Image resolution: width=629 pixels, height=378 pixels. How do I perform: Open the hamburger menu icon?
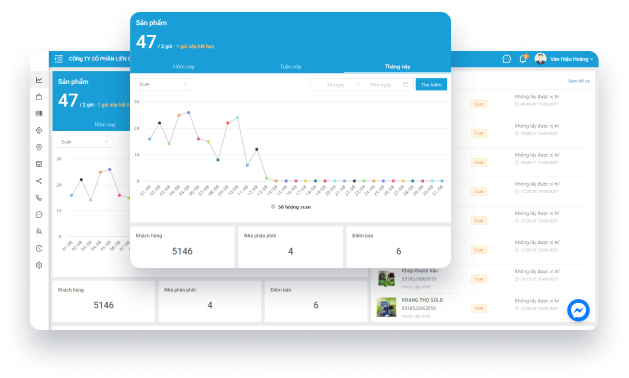point(59,59)
